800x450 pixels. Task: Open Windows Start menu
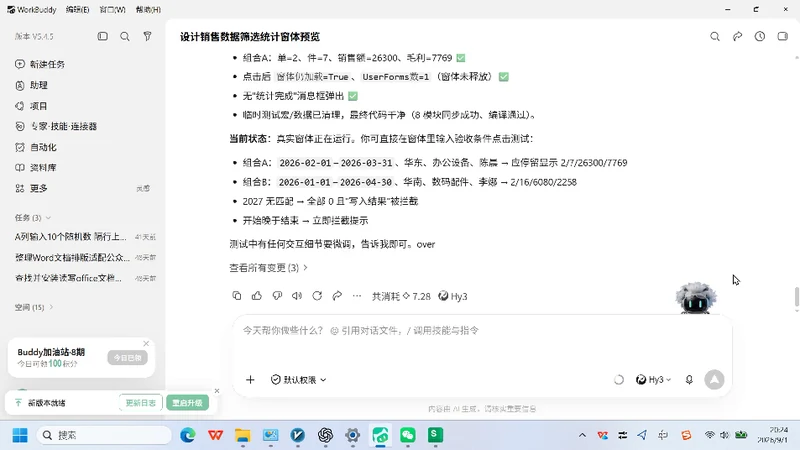[x=20, y=435]
